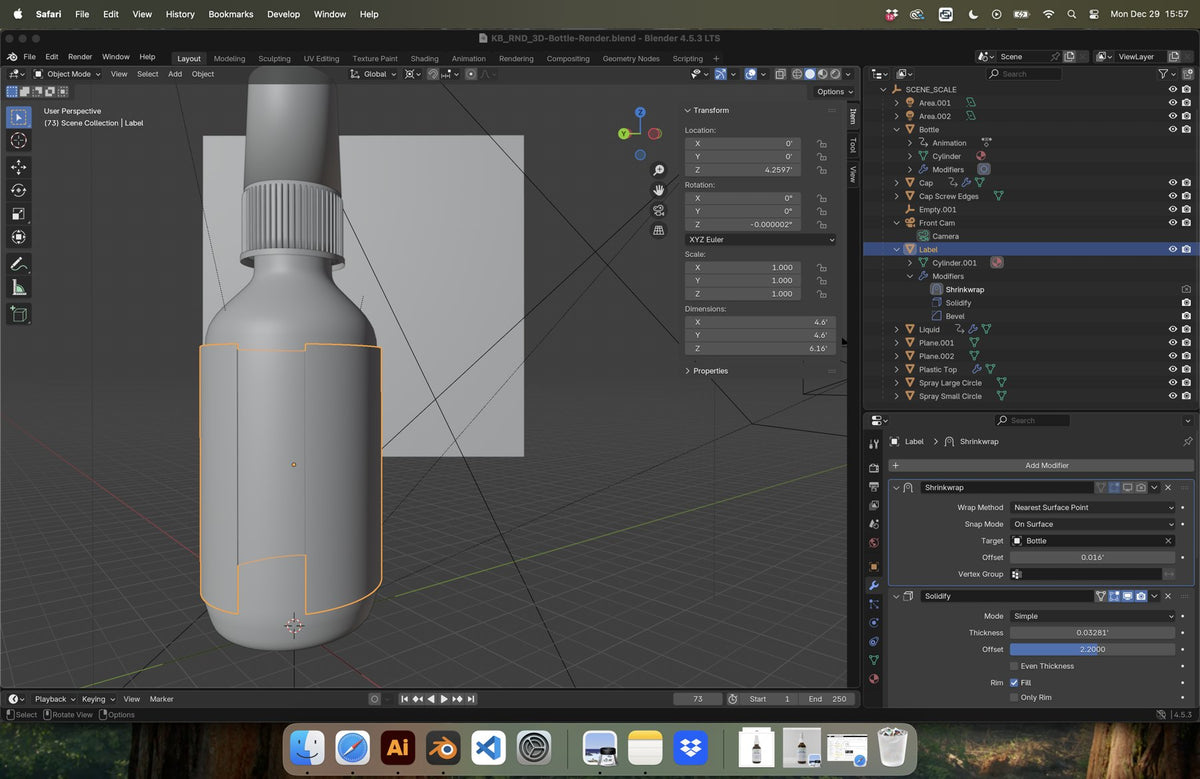1200x779 pixels.
Task: Hide the Bottle object in viewport
Action: point(1172,129)
